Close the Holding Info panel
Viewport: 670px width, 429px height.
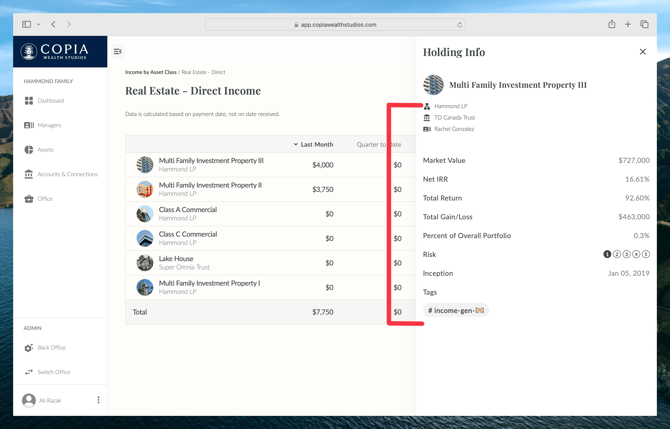point(643,52)
